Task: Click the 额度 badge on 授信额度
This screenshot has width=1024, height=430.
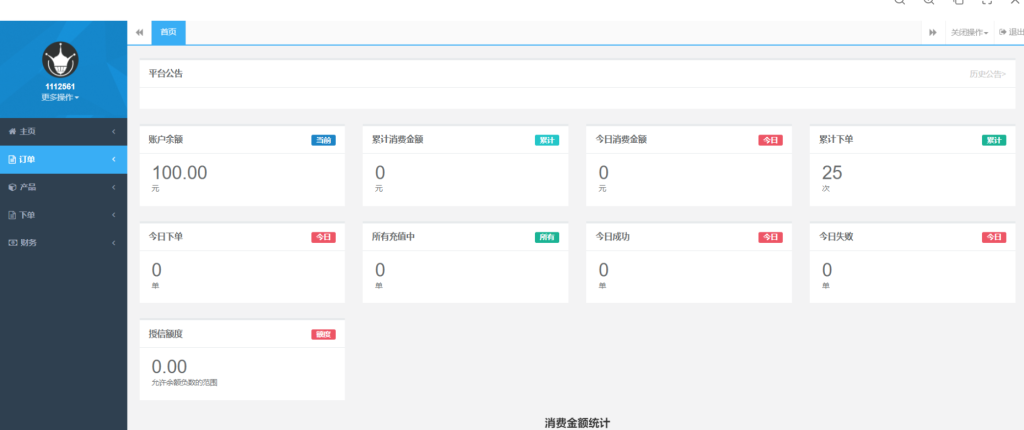Action: 323,335
